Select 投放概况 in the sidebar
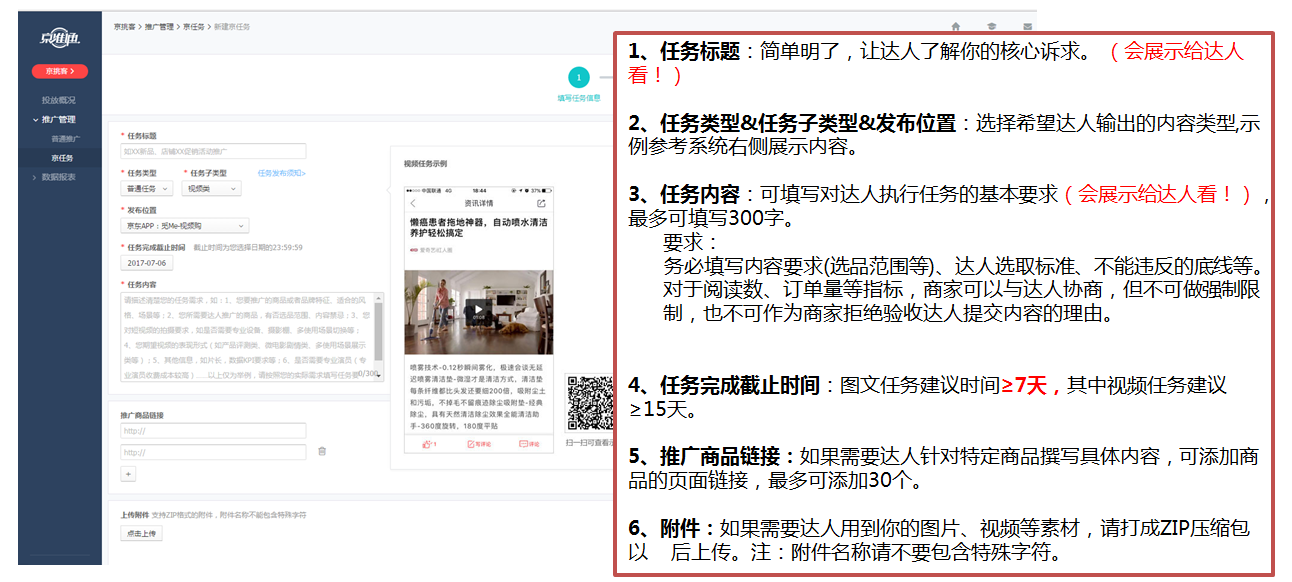This screenshot has height=582, width=1292. [x=58, y=100]
